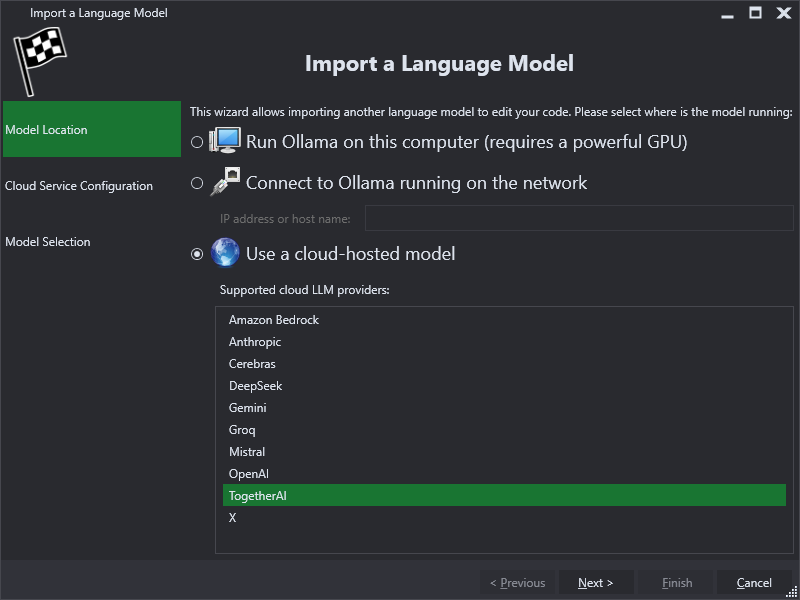Choose Gemini from providers list
This screenshot has width=800, height=600.
pyautogui.click(x=504, y=408)
